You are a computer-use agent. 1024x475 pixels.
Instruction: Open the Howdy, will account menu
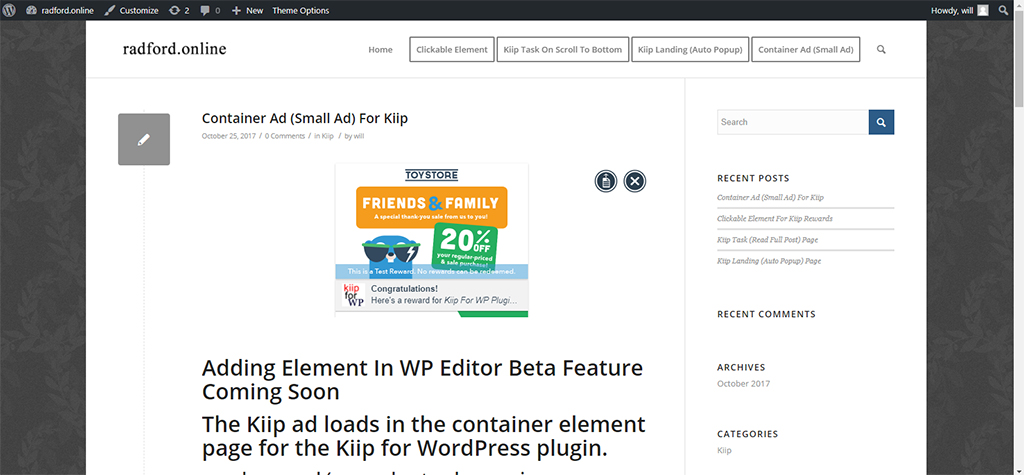coord(960,10)
